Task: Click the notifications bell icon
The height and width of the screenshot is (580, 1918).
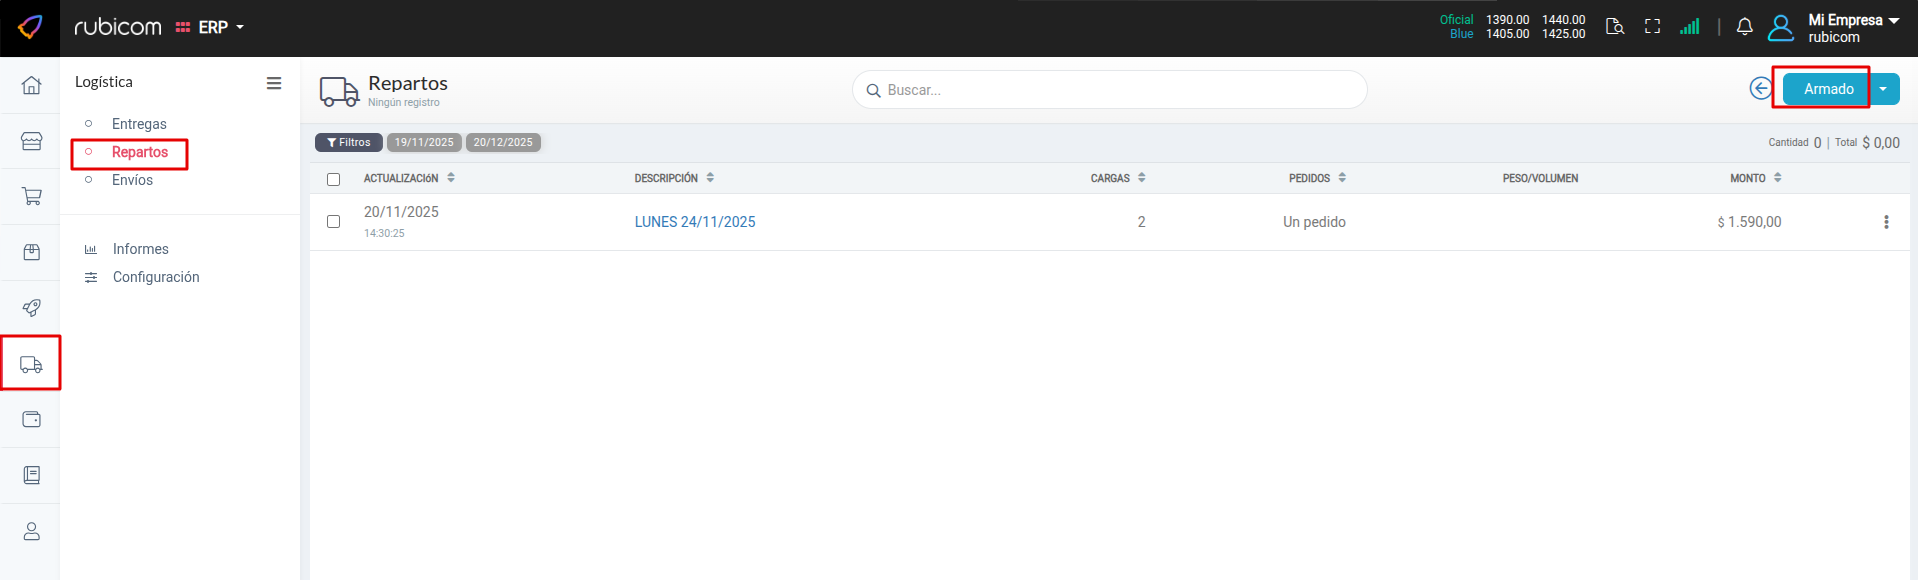Action: (x=1744, y=27)
